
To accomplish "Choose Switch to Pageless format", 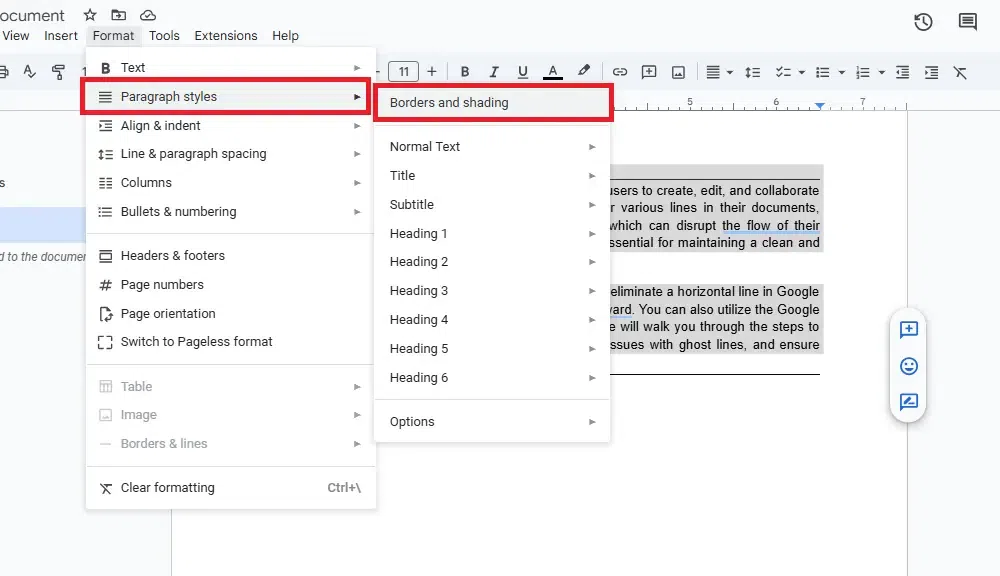I will 198,342.
